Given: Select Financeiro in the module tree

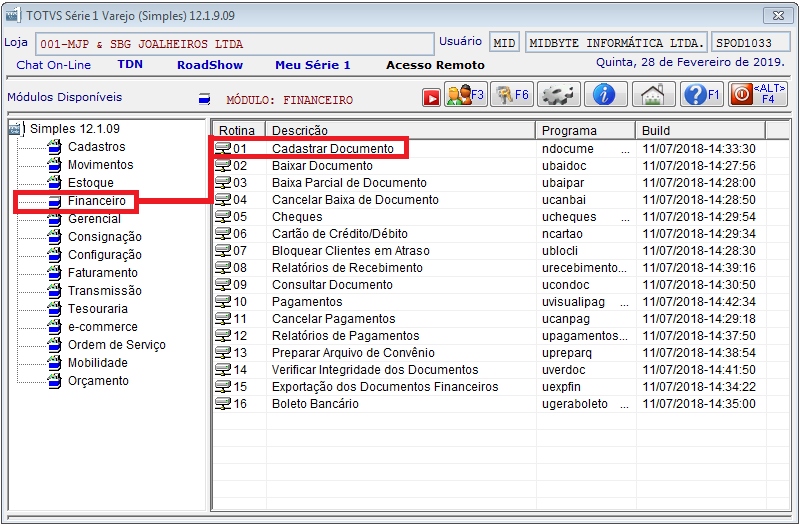Looking at the screenshot, I should 96,201.
